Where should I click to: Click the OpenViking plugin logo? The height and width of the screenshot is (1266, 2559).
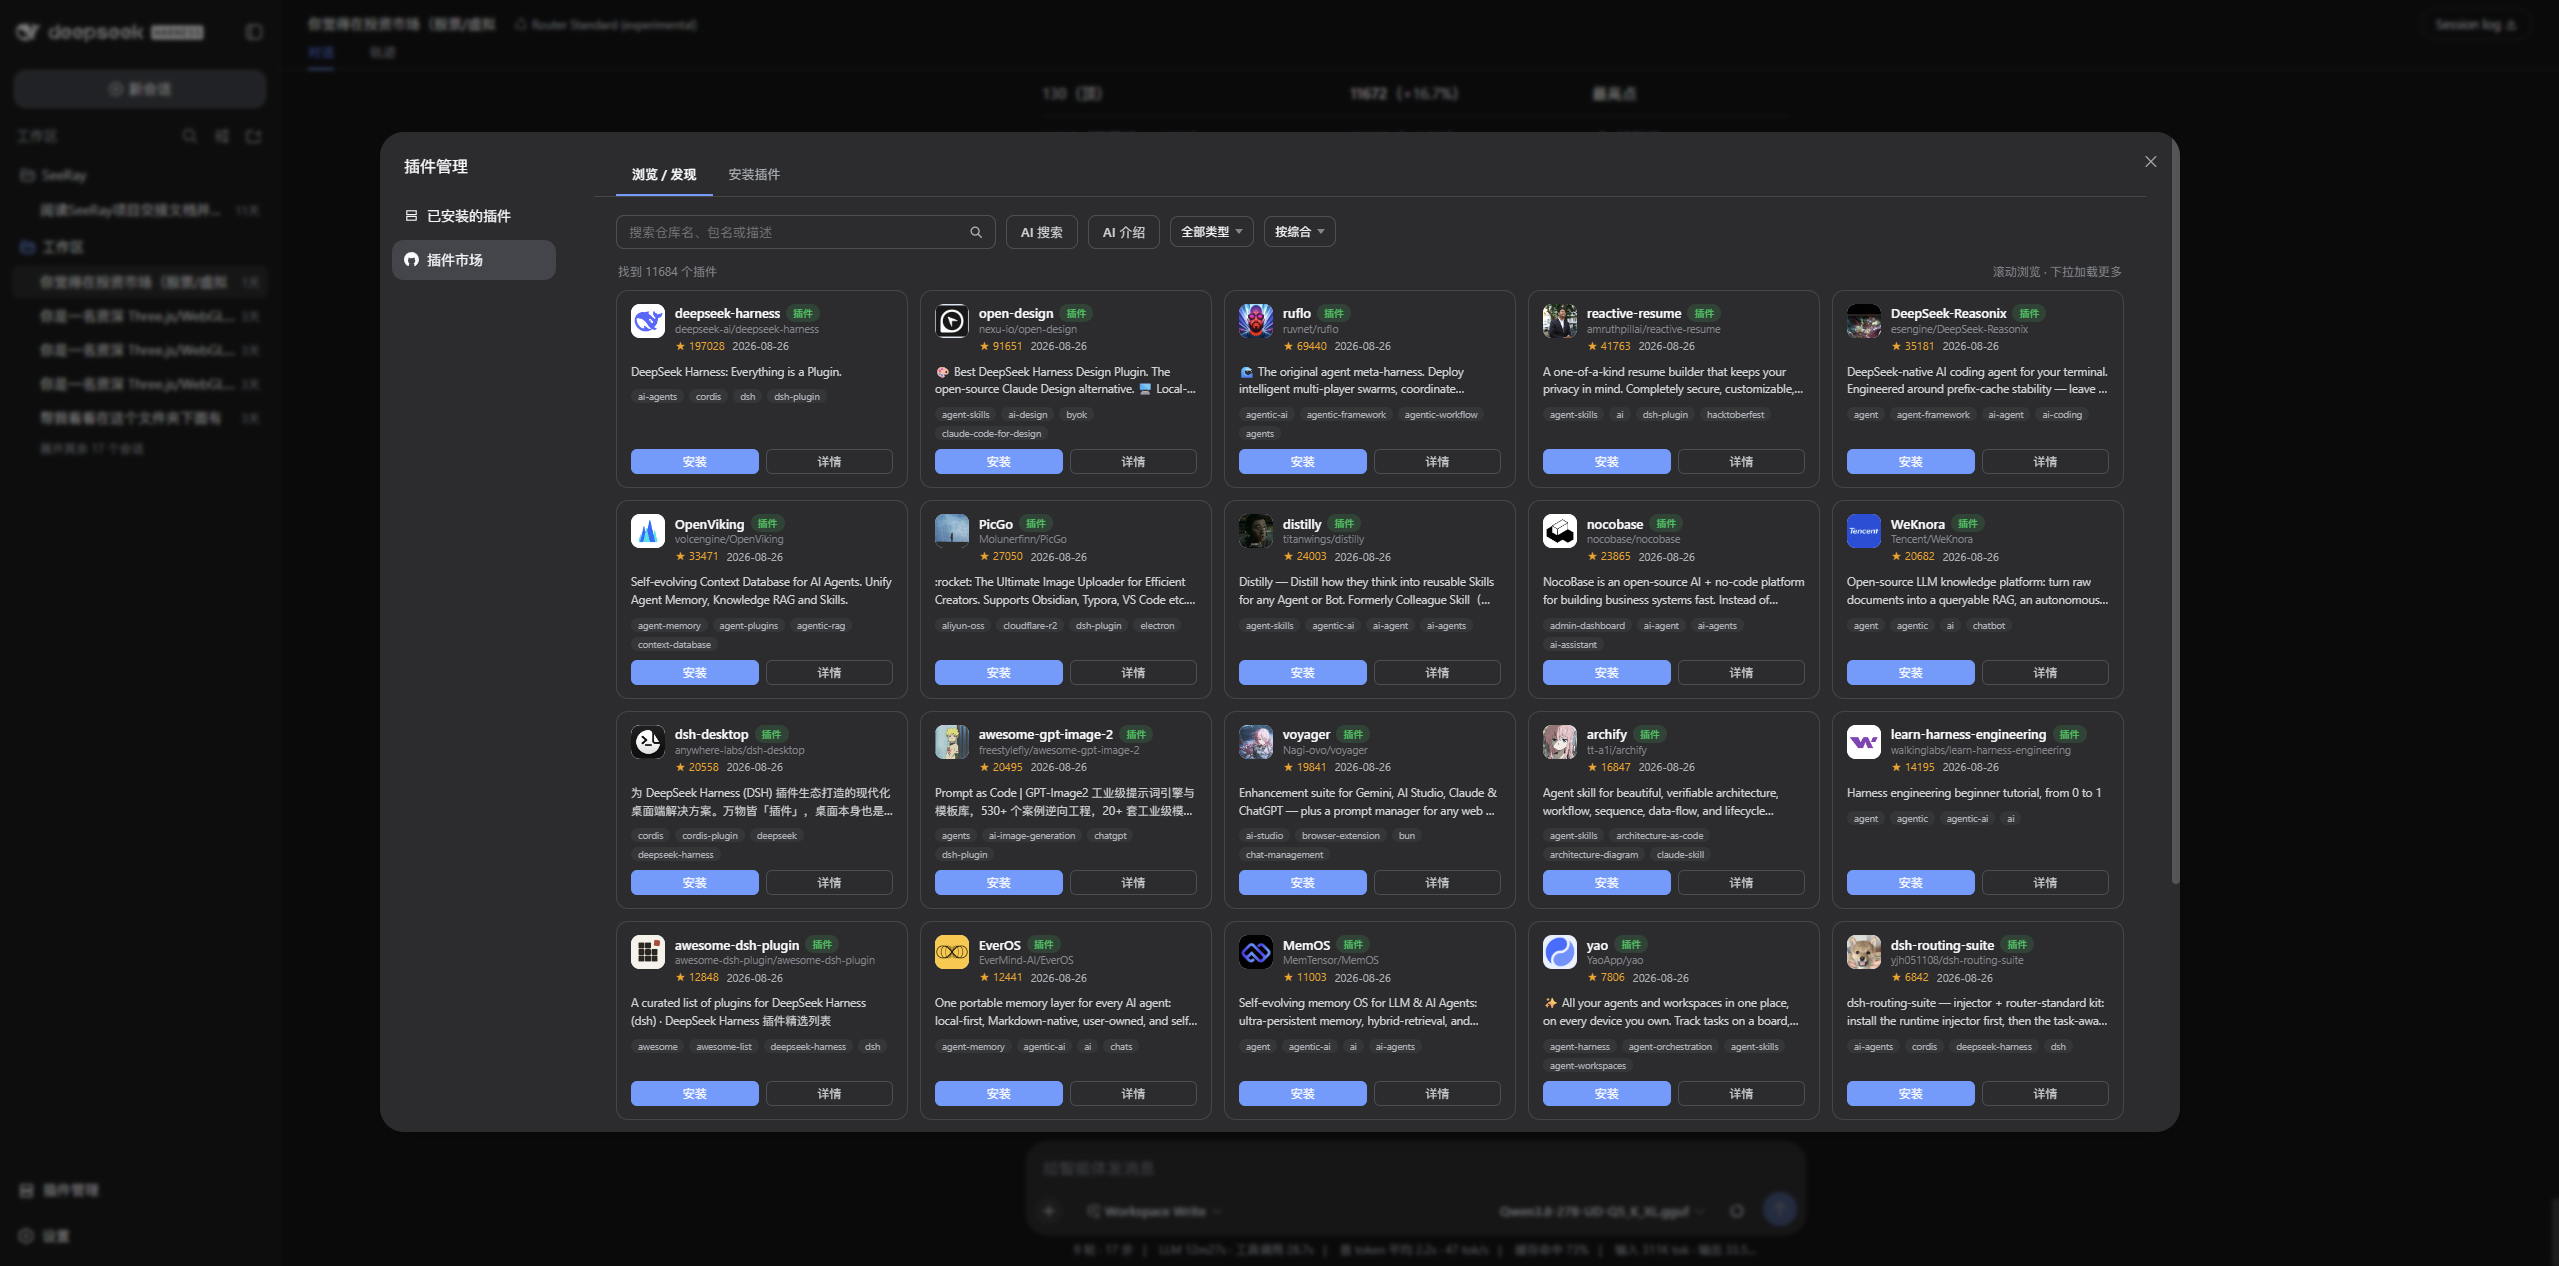(648, 531)
